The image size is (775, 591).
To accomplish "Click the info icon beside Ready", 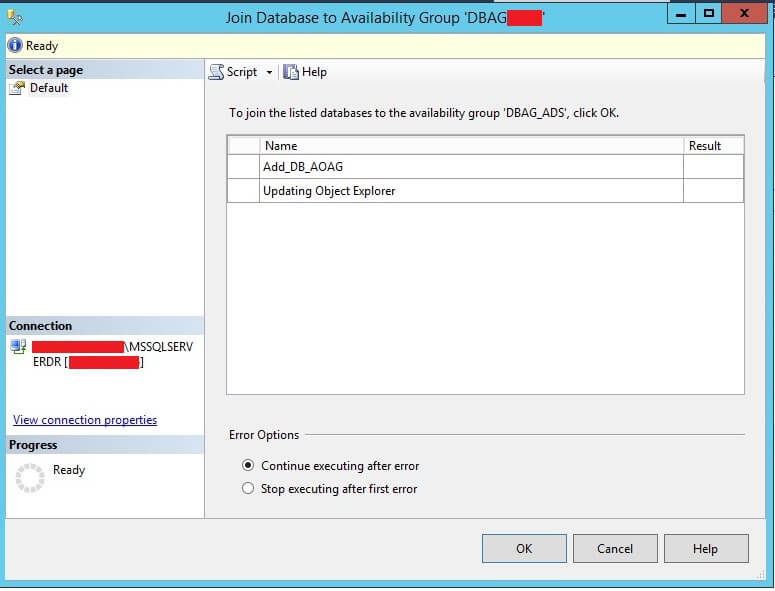I will (15, 45).
